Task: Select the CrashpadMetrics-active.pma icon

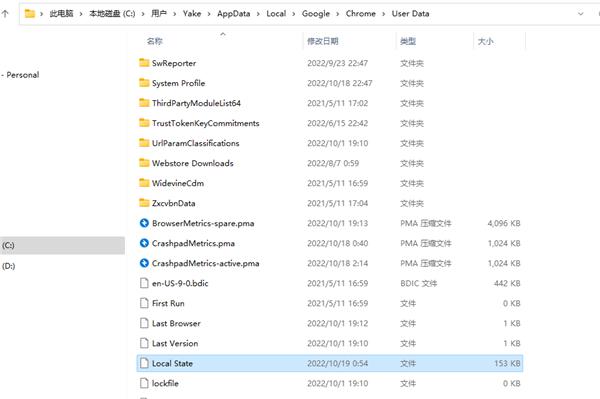Action: tap(144, 263)
